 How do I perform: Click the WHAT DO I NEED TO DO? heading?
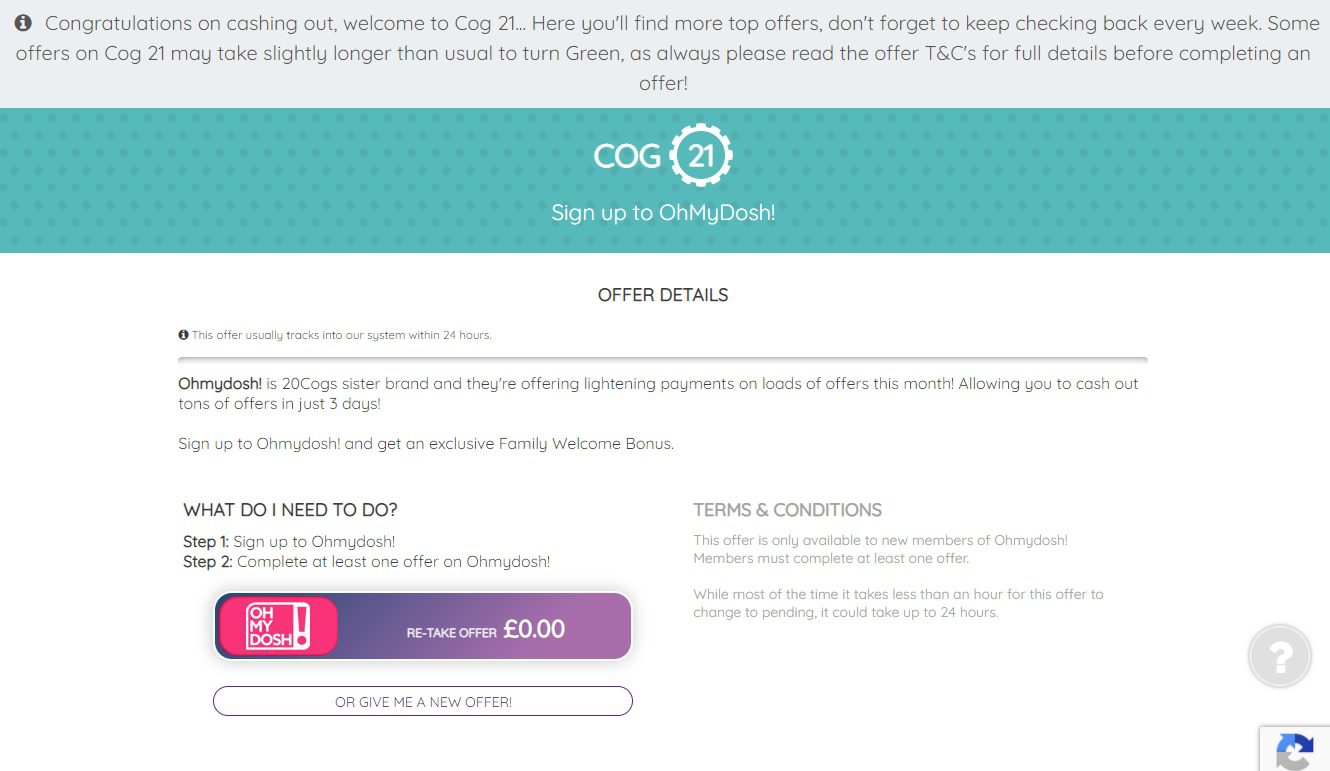(290, 510)
